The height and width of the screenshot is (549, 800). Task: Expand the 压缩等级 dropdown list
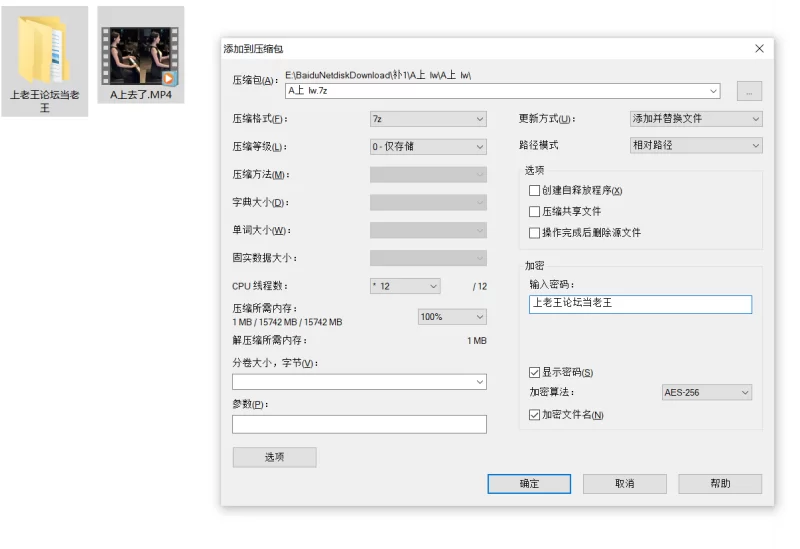428,147
